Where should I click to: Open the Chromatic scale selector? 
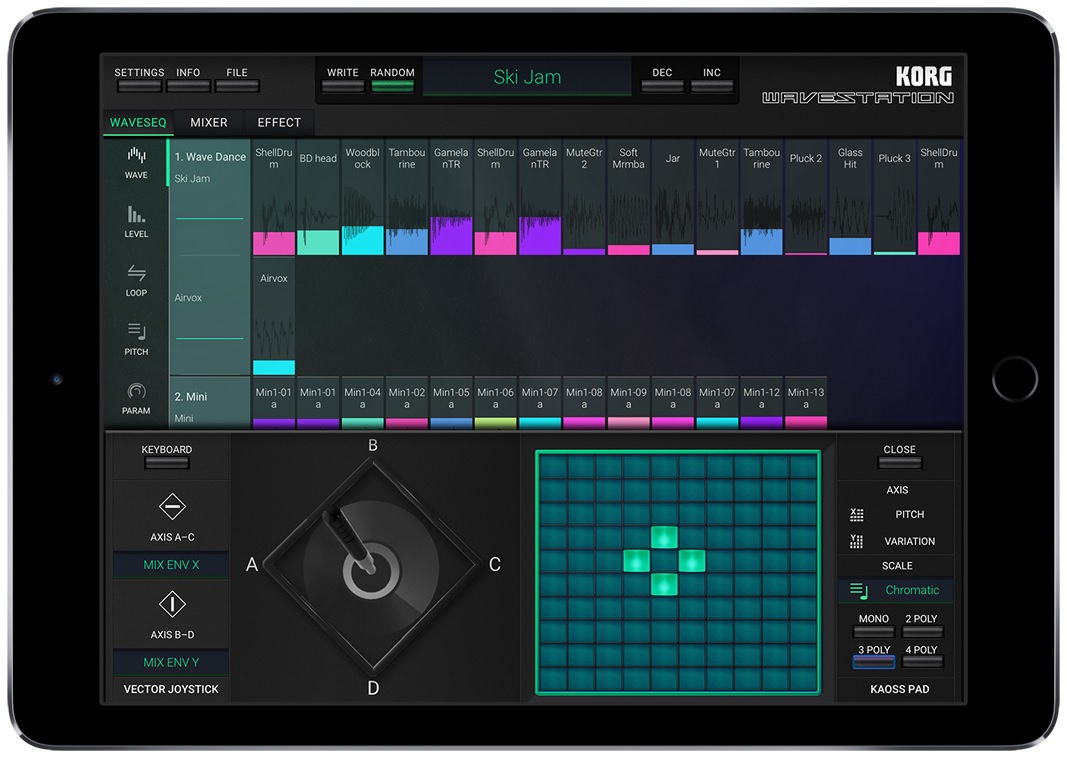point(896,590)
